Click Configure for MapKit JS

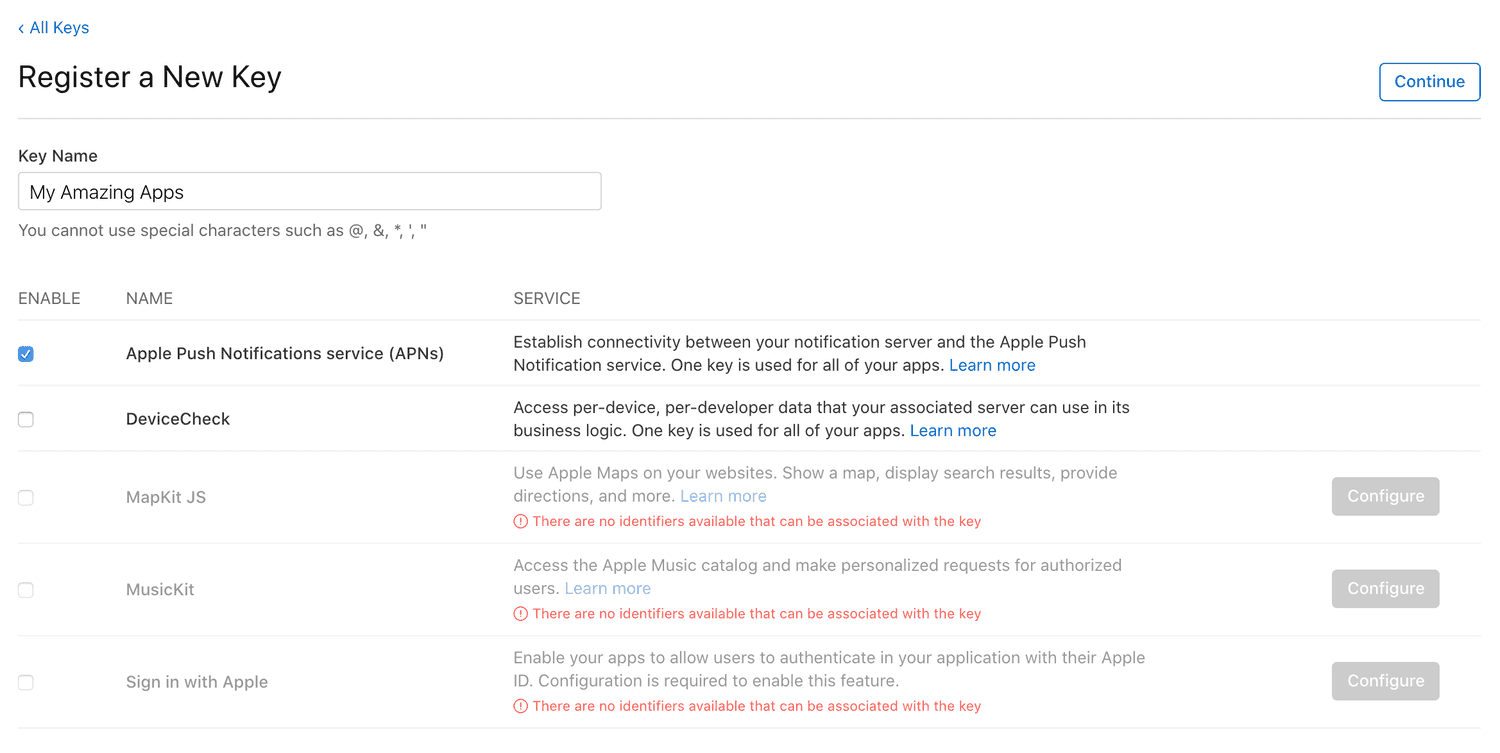click(1385, 496)
